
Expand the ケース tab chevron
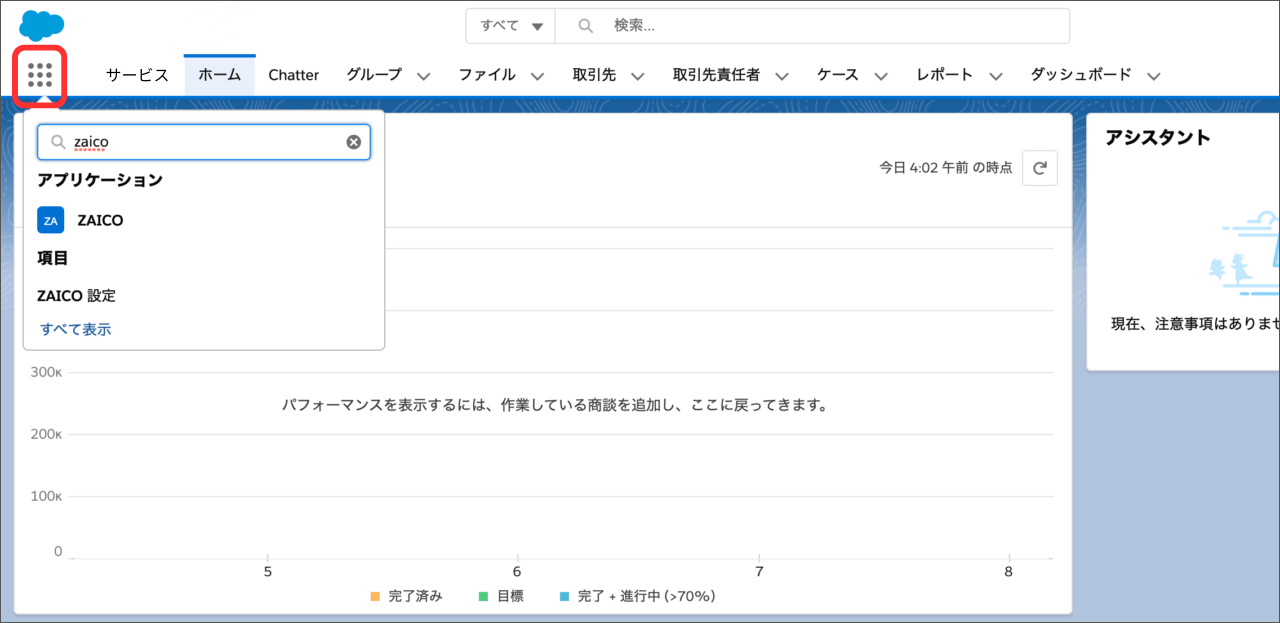881,76
